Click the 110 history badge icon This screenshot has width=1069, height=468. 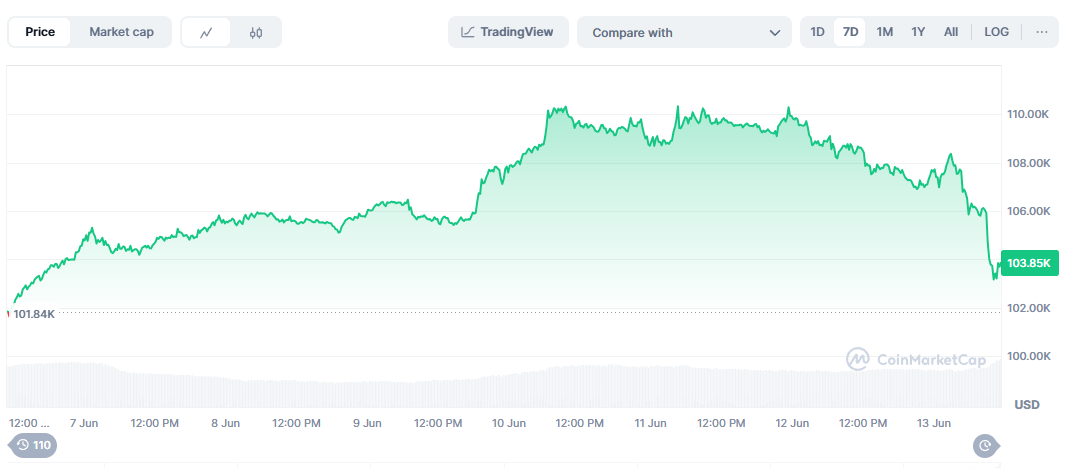pyautogui.click(x=33, y=445)
